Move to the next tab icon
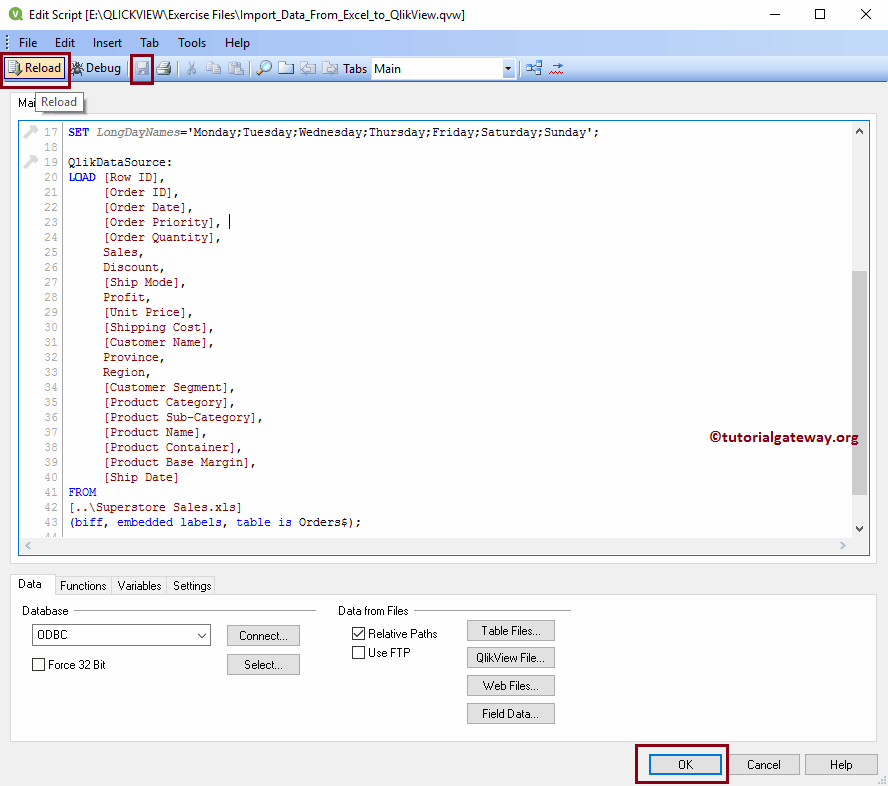This screenshot has width=888, height=786. tap(328, 68)
